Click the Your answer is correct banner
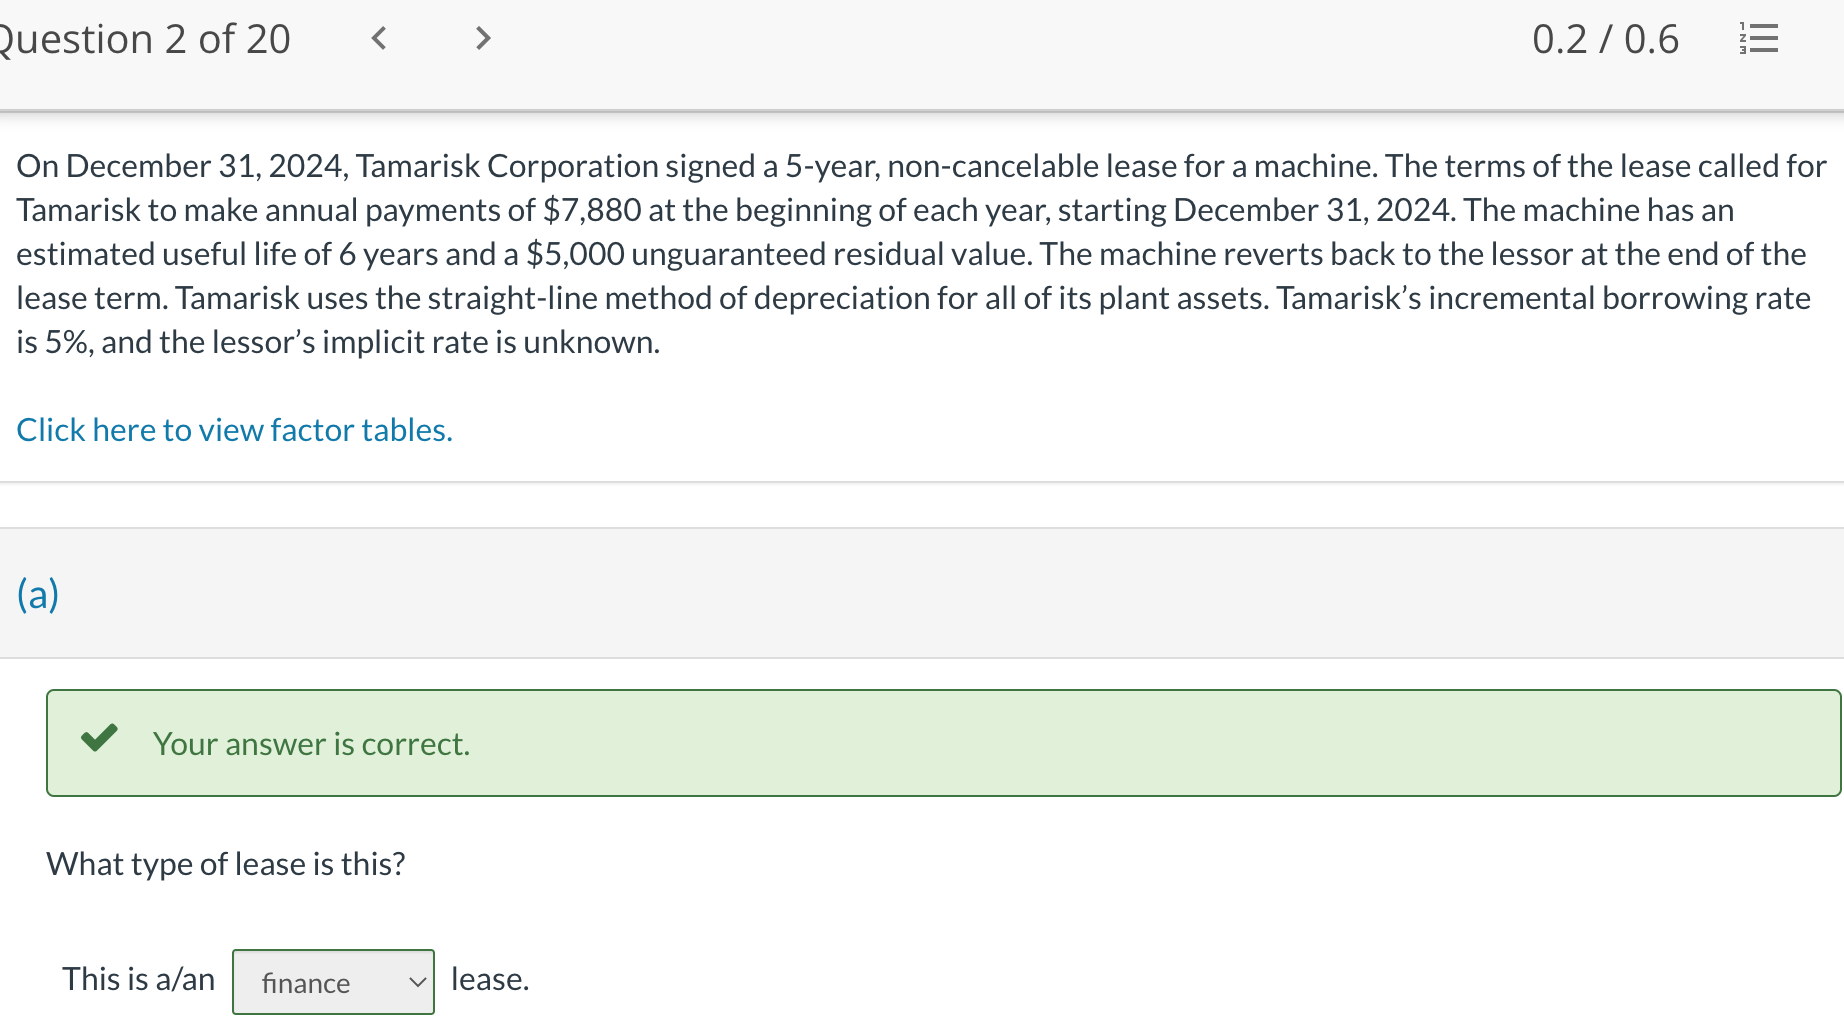This screenshot has height=1028, width=1844. click(x=311, y=742)
